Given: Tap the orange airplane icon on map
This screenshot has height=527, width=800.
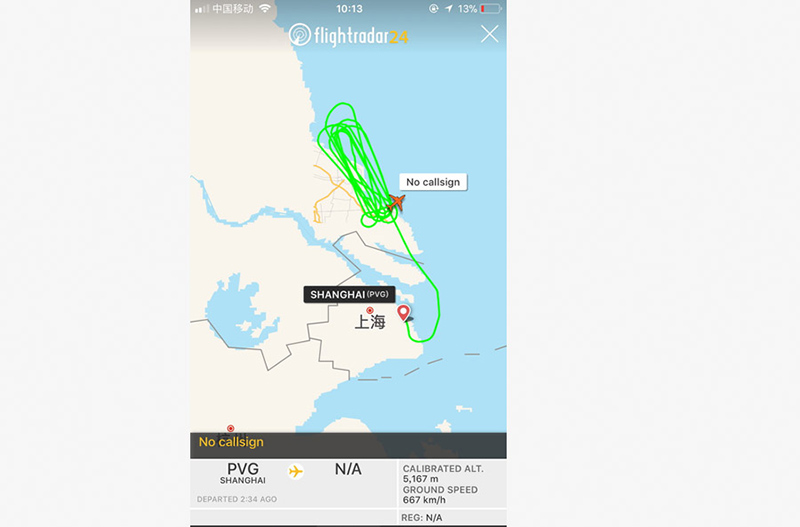Looking at the screenshot, I should tap(396, 202).
